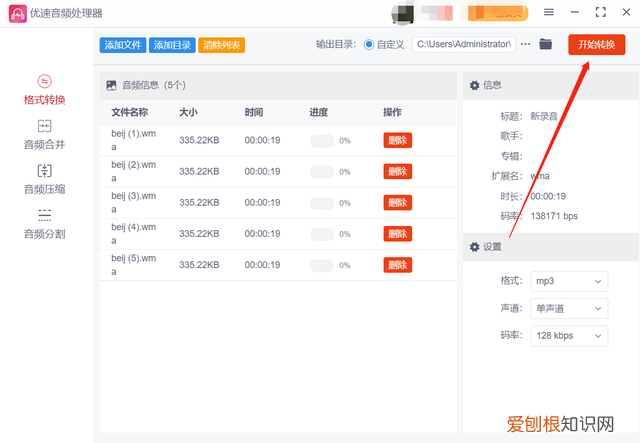Select the 自定义 output directory radio
This screenshot has width=640, height=443.
pyautogui.click(x=369, y=45)
